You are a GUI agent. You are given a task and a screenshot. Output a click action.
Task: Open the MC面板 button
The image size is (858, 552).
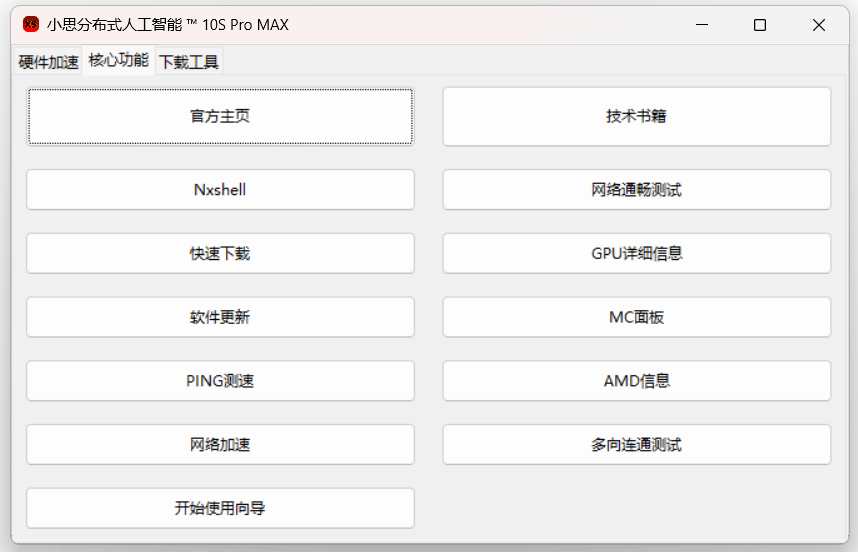636,317
